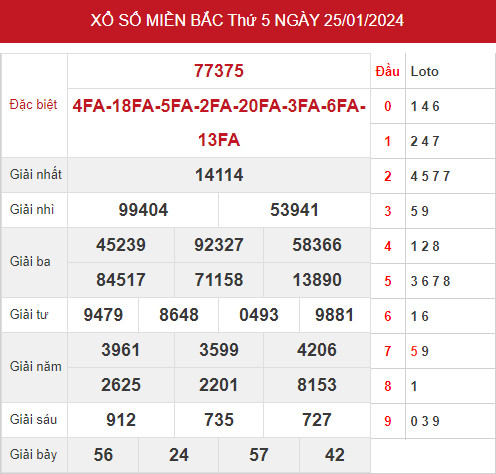The height and width of the screenshot is (474, 496).
Task: Select Giải bảy number 42
Action: [x=334, y=455]
